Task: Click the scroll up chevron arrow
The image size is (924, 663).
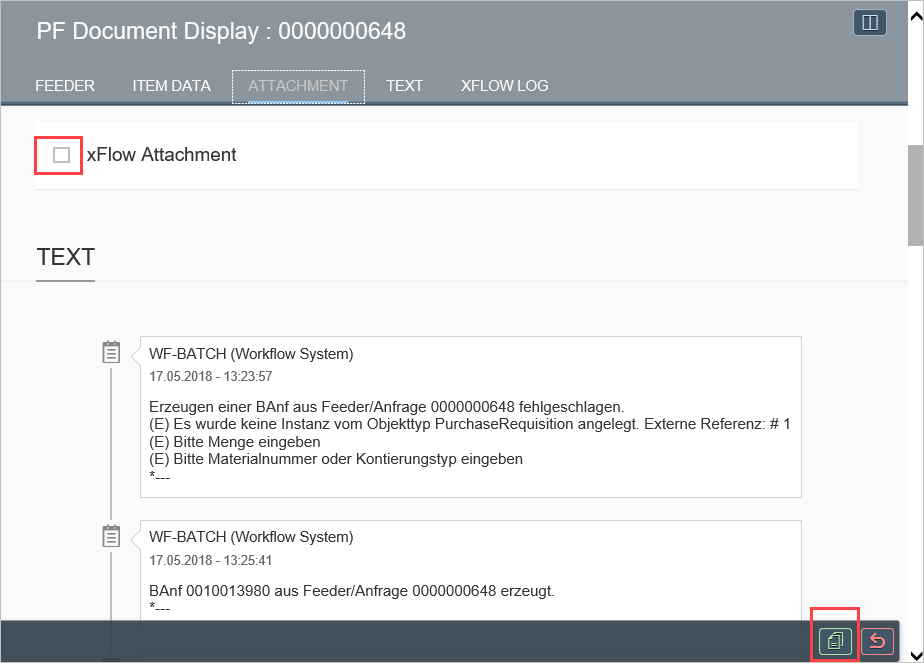Action: coord(915,8)
